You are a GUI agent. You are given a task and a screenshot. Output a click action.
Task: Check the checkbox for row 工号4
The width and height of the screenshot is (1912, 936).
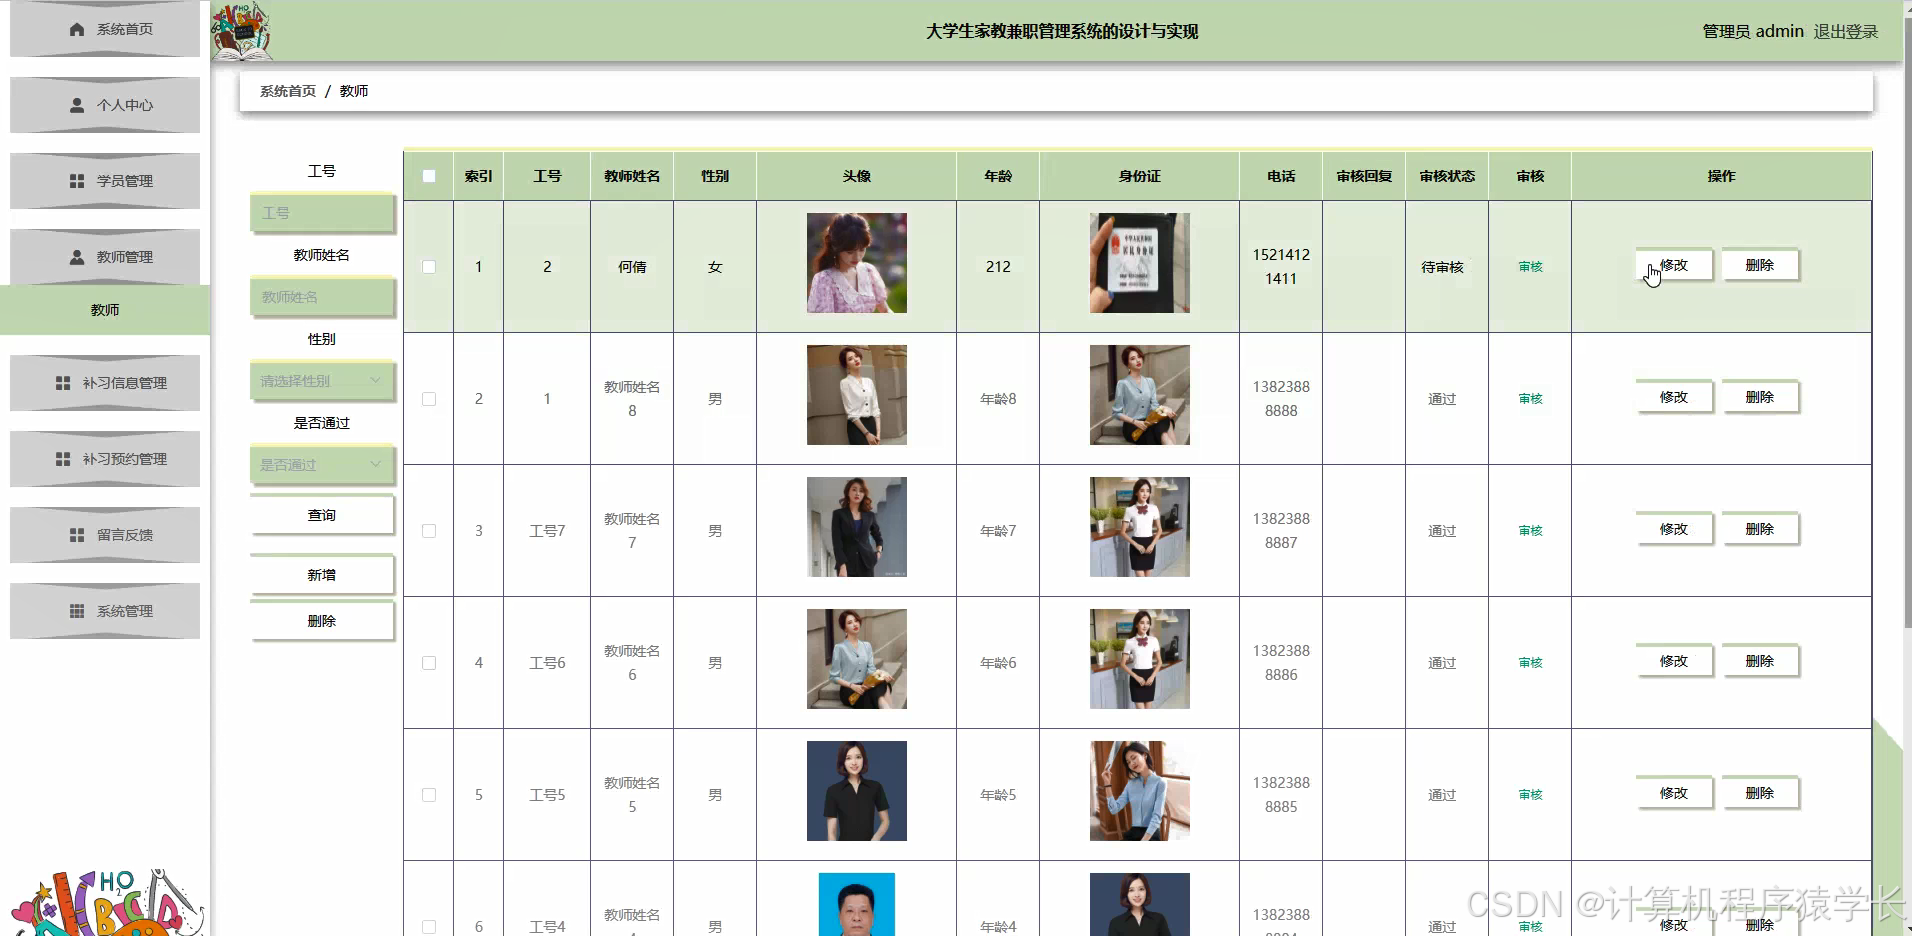429,927
